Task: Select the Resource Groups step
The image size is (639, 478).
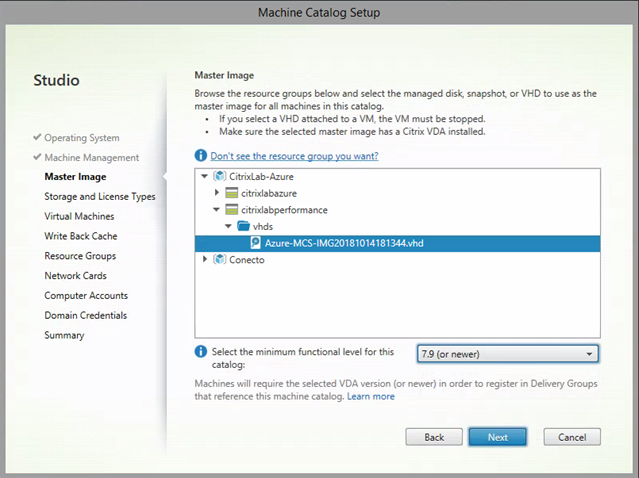Action: 80,256
